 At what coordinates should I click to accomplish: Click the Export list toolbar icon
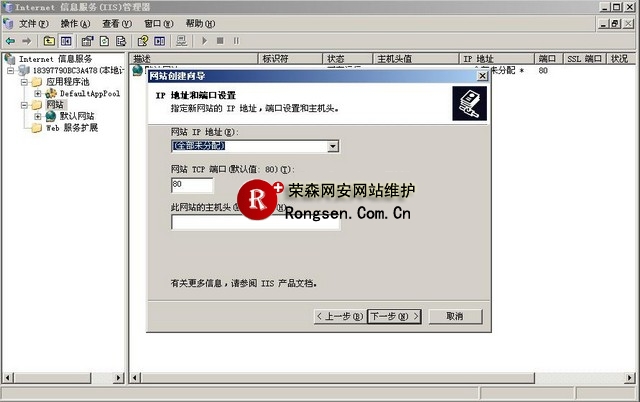pyautogui.click(x=121, y=41)
